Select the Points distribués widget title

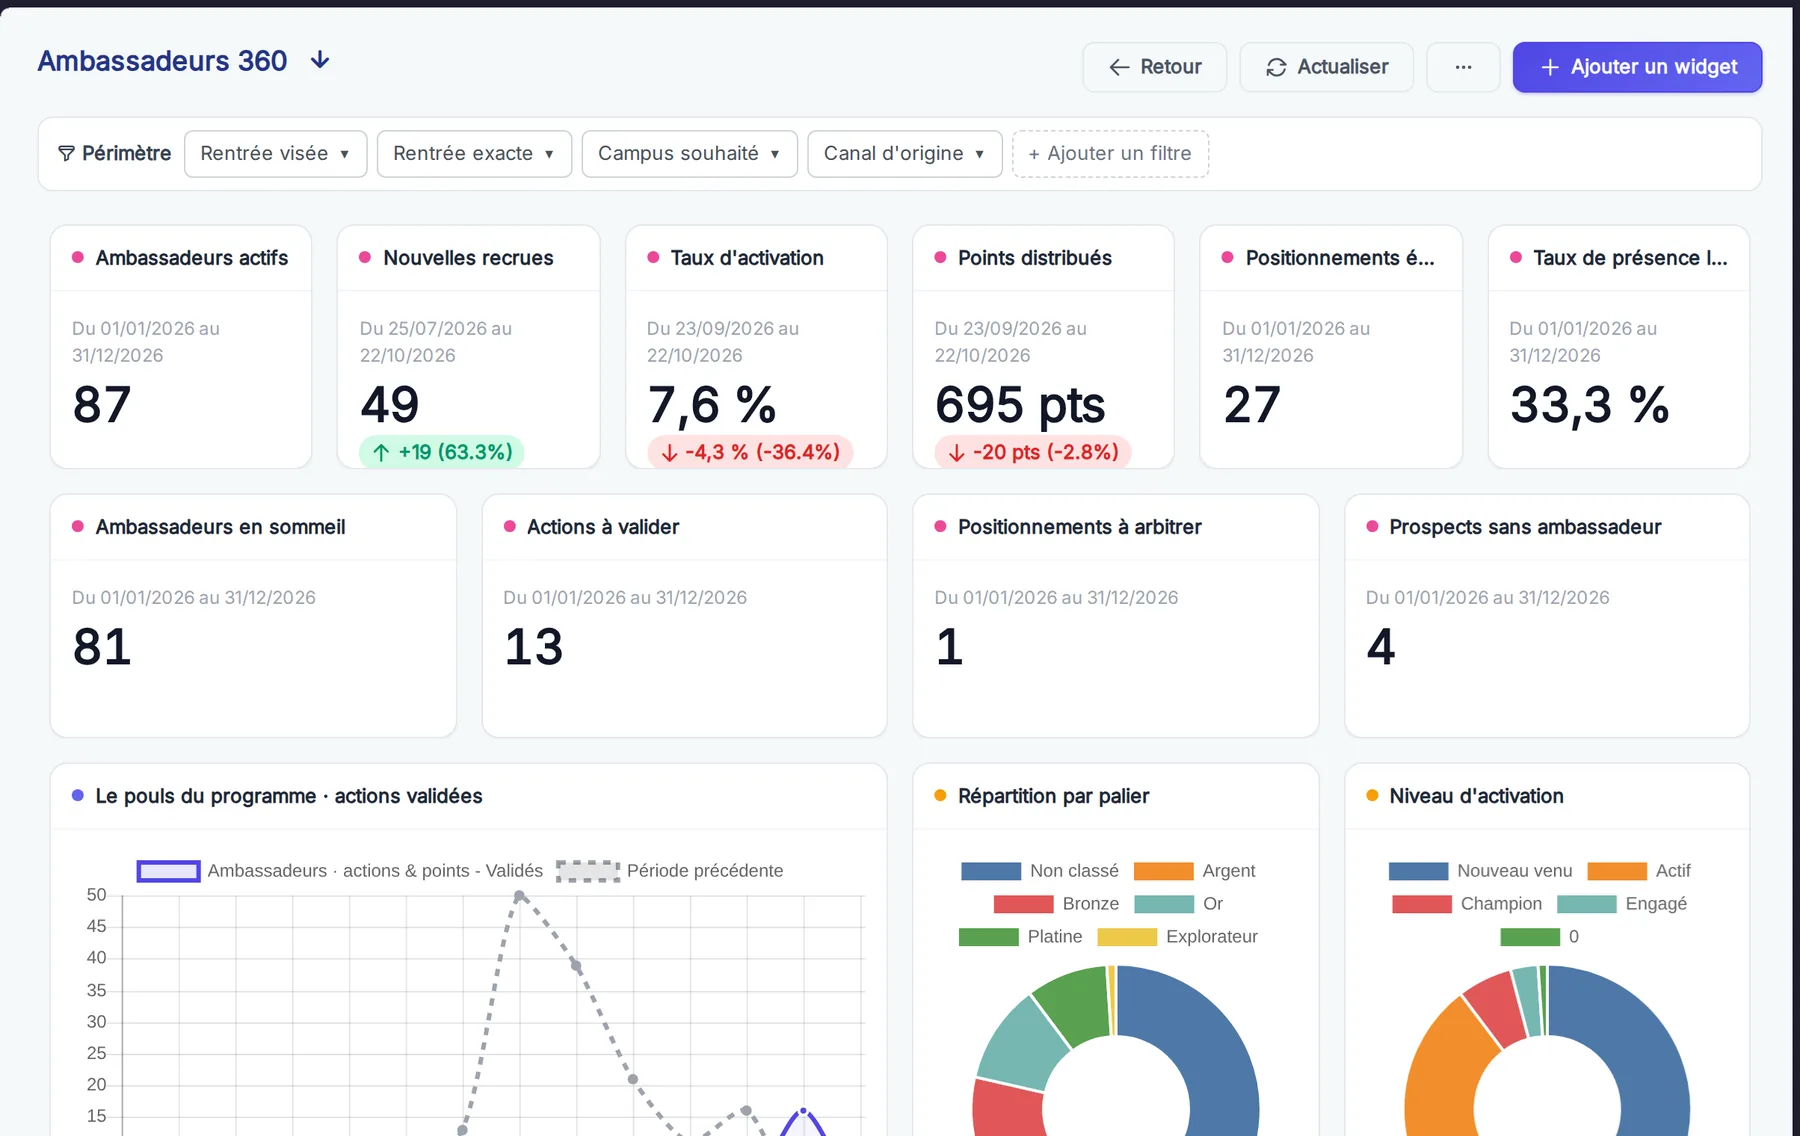click(x=1035, y=258)
